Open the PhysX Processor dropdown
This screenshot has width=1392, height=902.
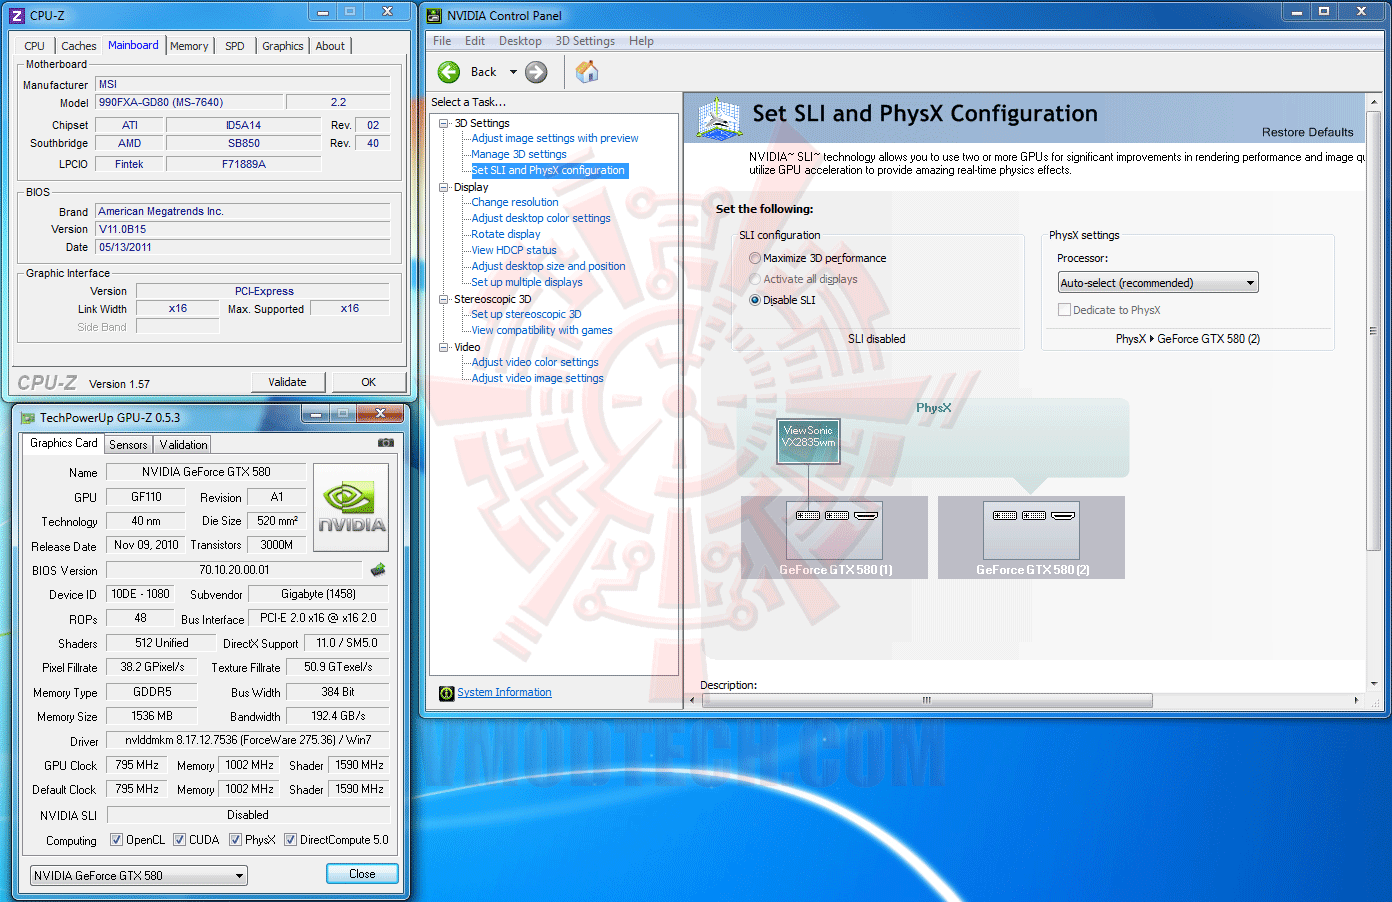(x=1158, y=283)
